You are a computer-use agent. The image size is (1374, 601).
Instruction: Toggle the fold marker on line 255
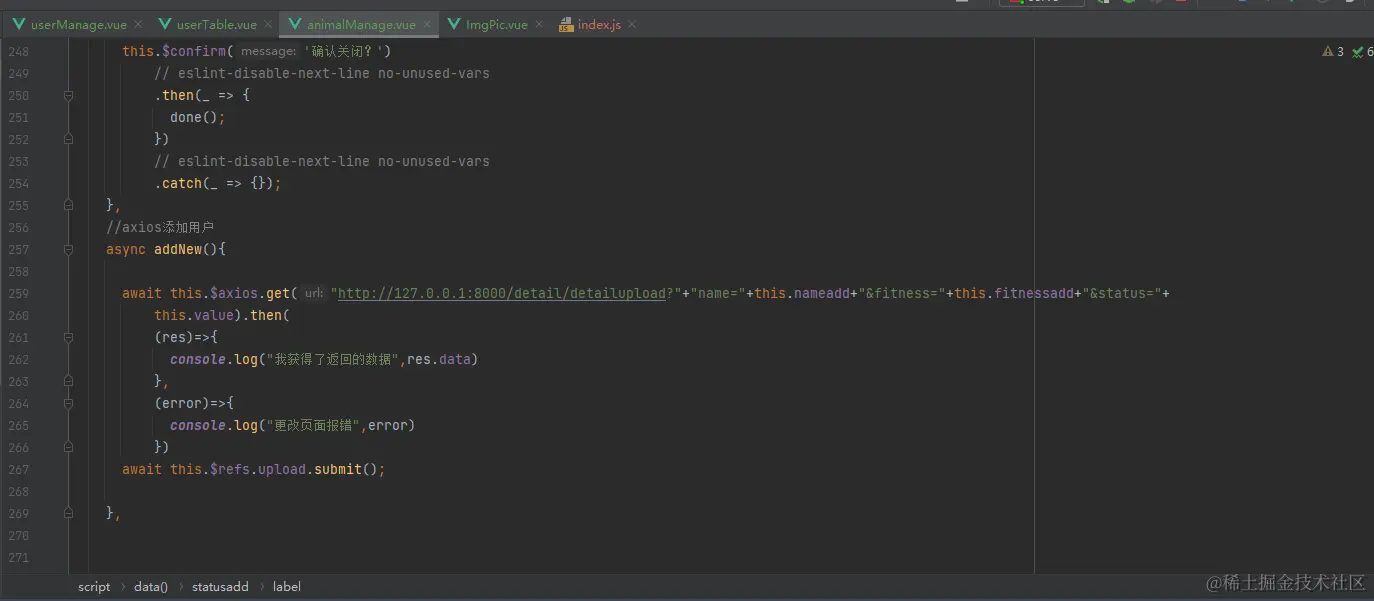68,205
